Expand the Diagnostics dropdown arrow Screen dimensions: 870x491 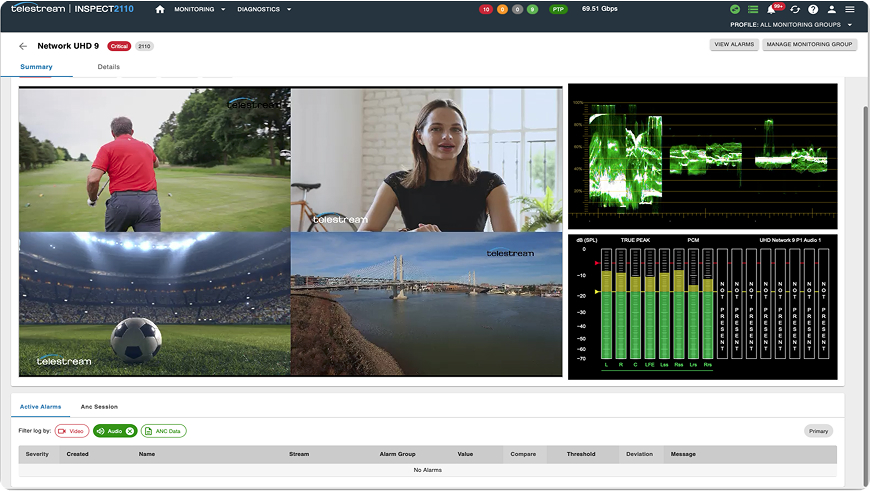(x=289, y=9)
